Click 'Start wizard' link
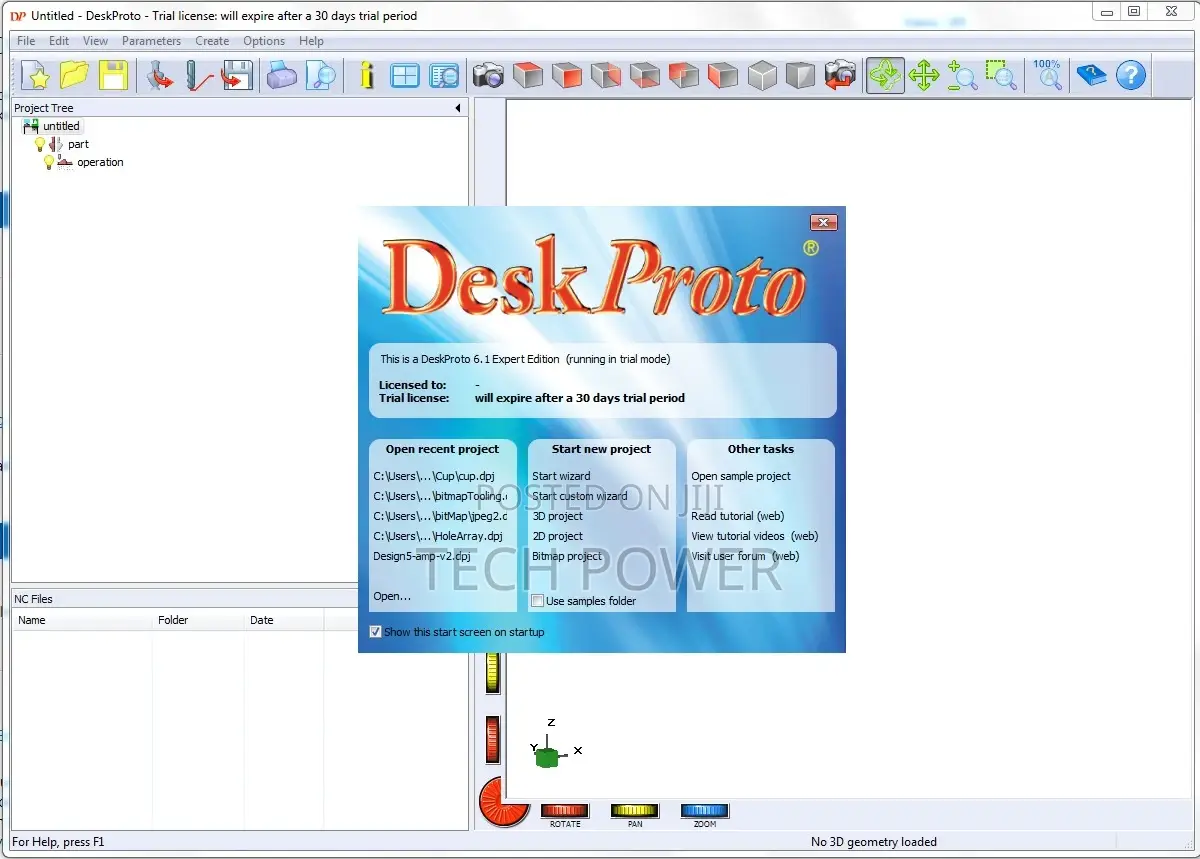The width and height of the screenshot is (1200, 859). [x=561, y=476]
